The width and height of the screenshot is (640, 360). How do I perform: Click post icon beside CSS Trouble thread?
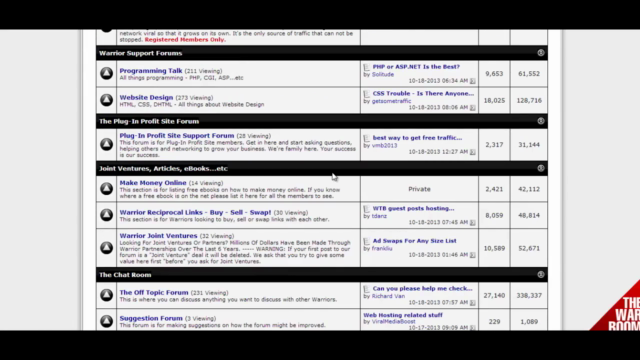[x=367, y=94]
